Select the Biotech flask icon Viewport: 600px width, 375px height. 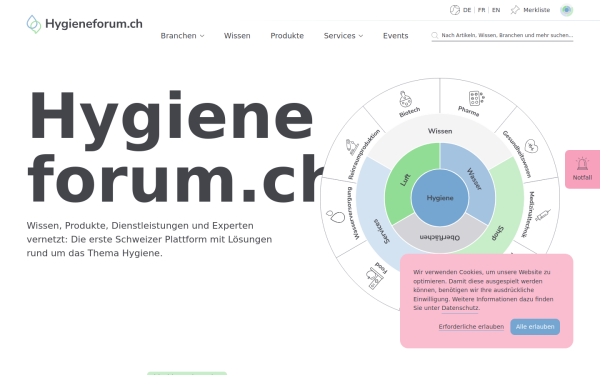click(x=405, y=99)
